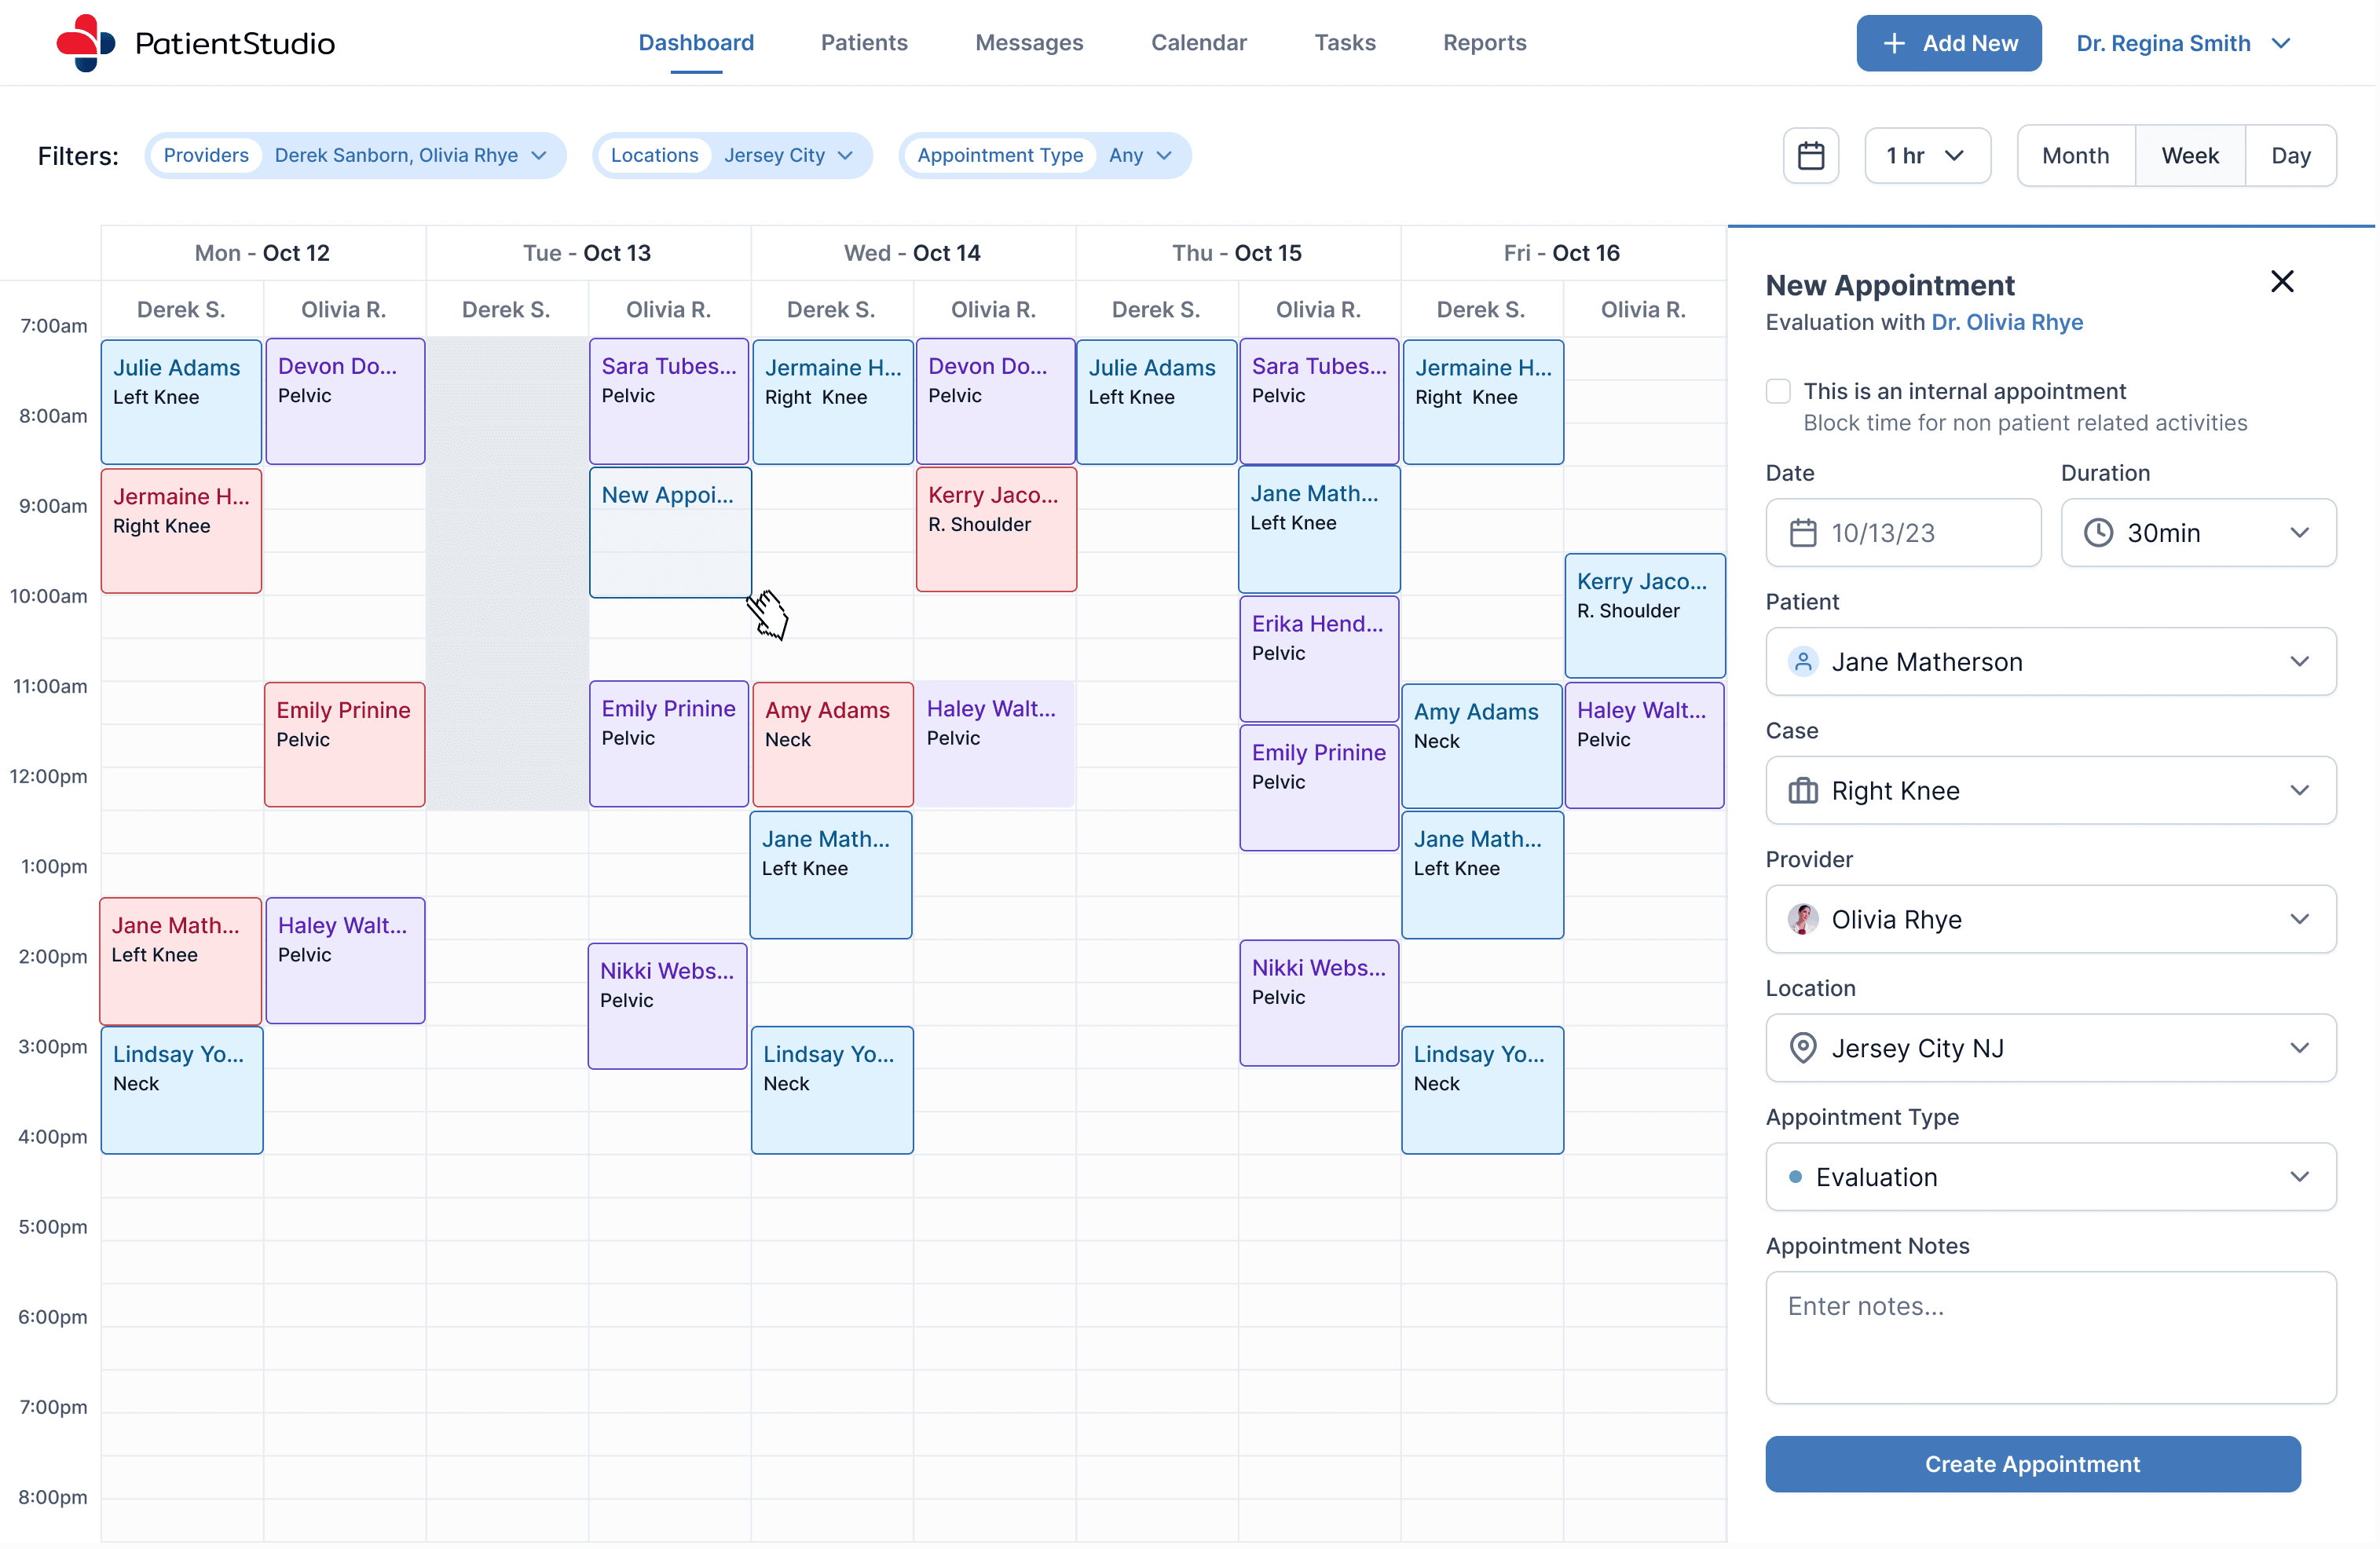The image size is (2380, 1549).
Task: Click the plus icon on Add New
Action: point(1893,43)
